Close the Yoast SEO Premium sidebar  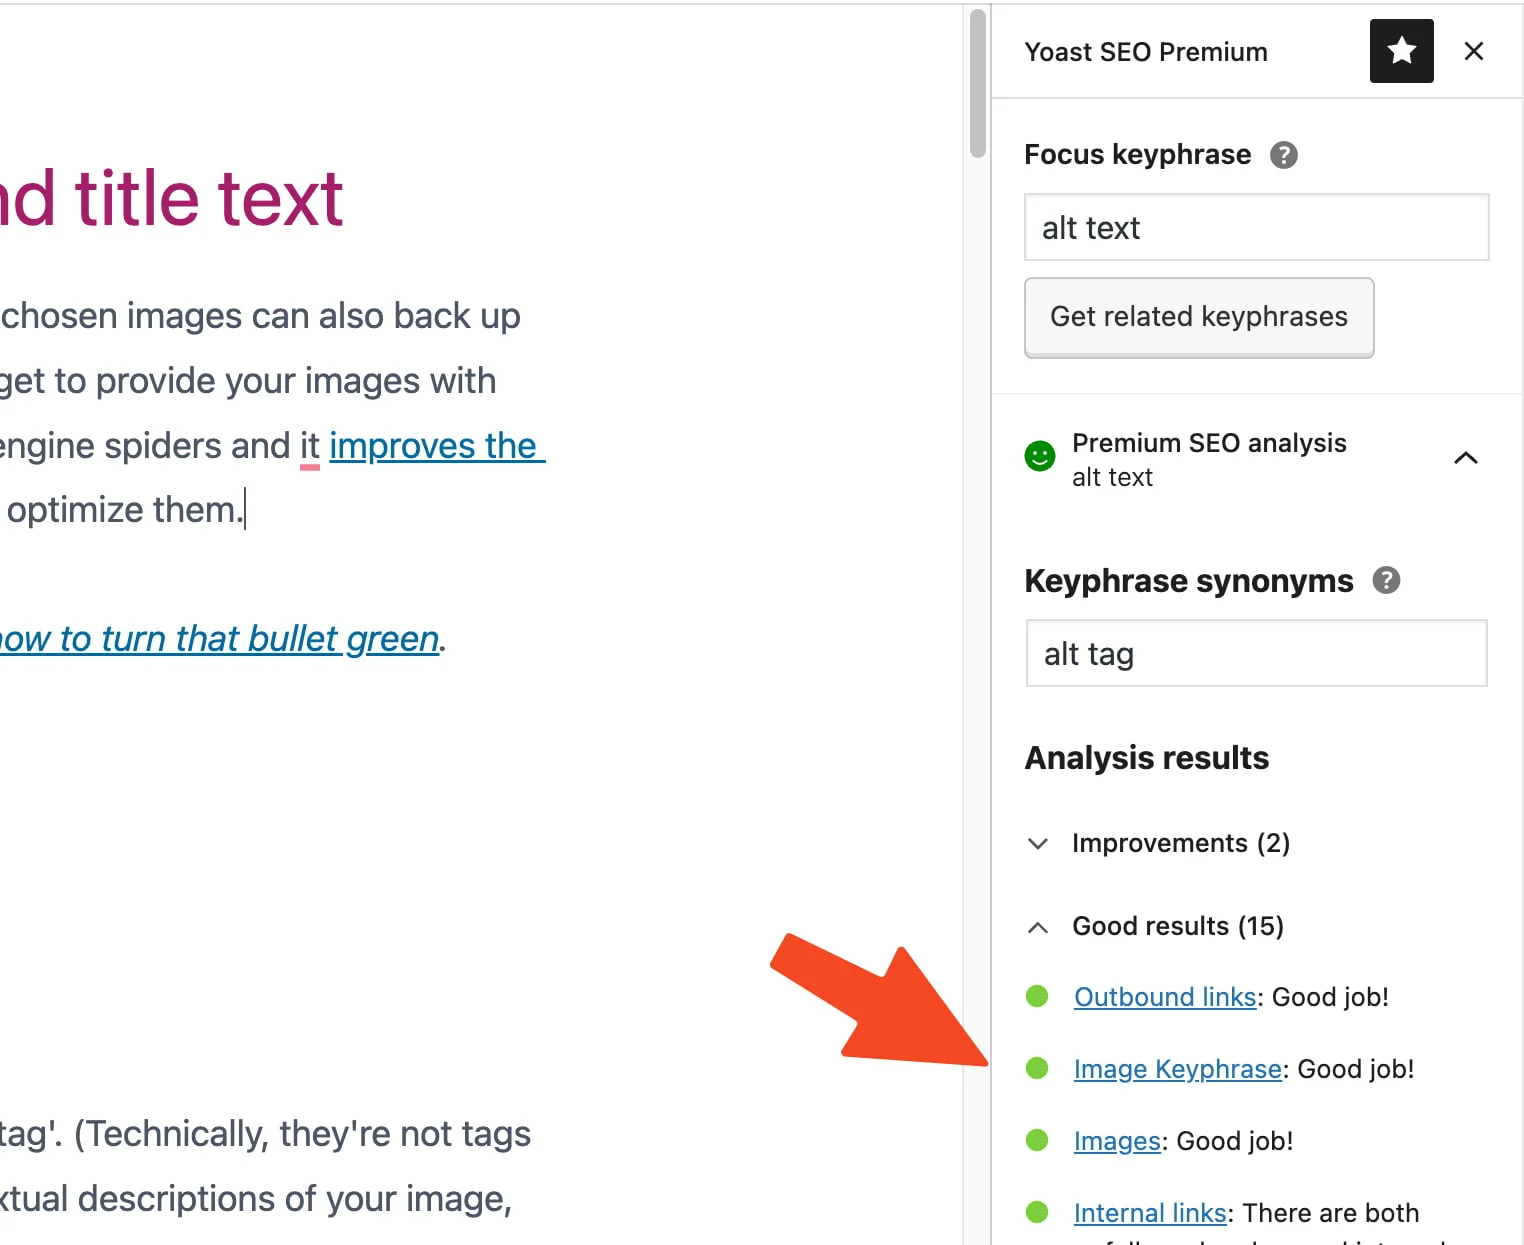[1474, 51]
